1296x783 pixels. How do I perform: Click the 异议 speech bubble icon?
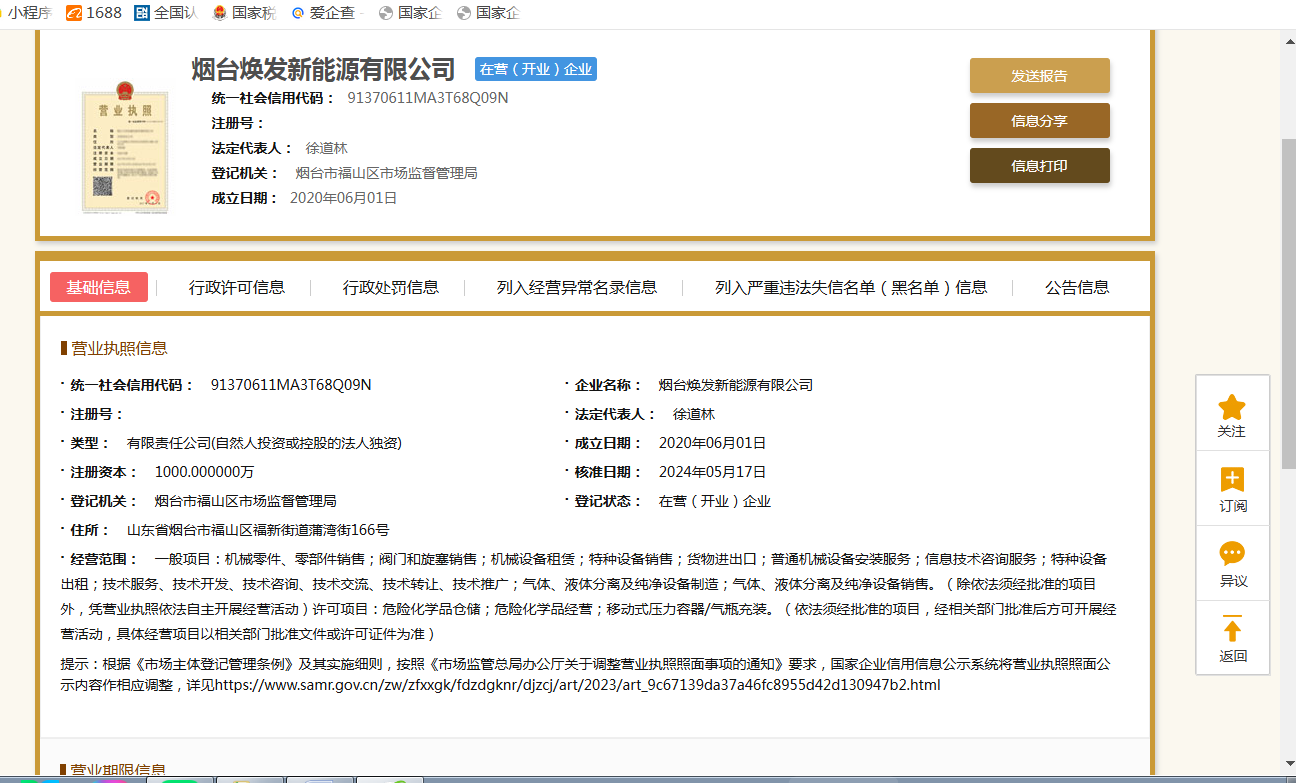click(x=1232, y=554)
